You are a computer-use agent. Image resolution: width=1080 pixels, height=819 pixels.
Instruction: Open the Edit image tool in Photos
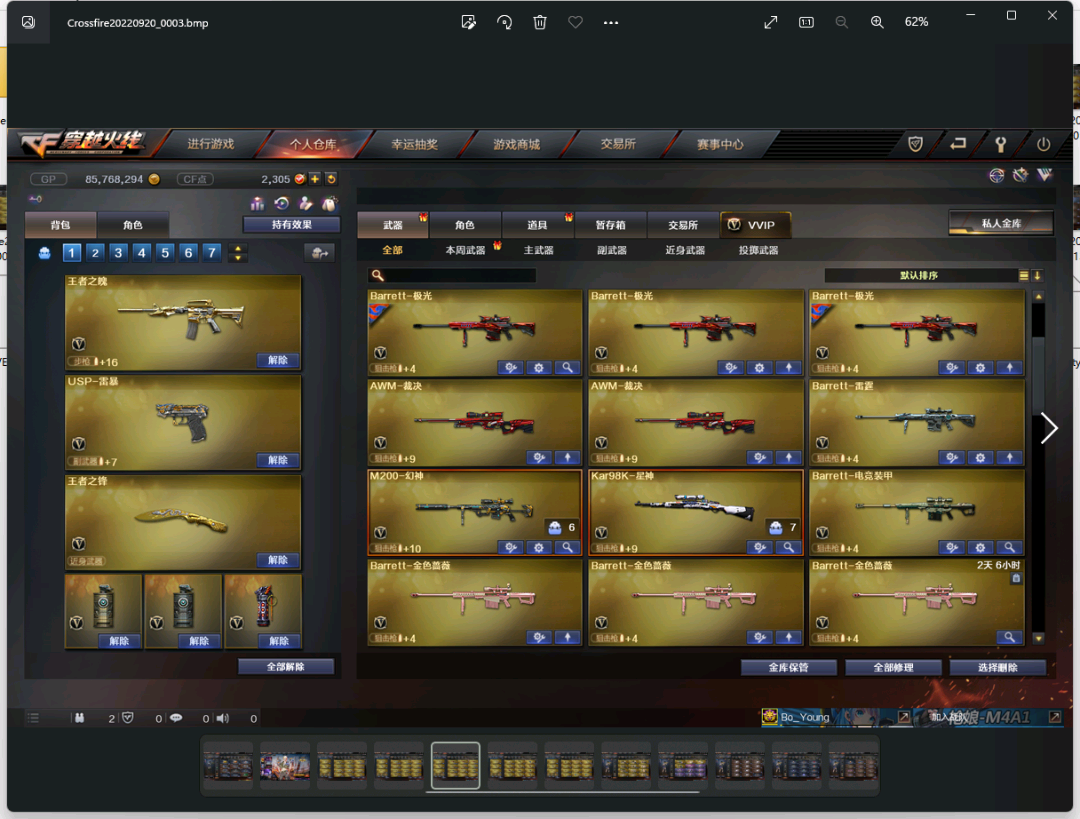point(468,22)
